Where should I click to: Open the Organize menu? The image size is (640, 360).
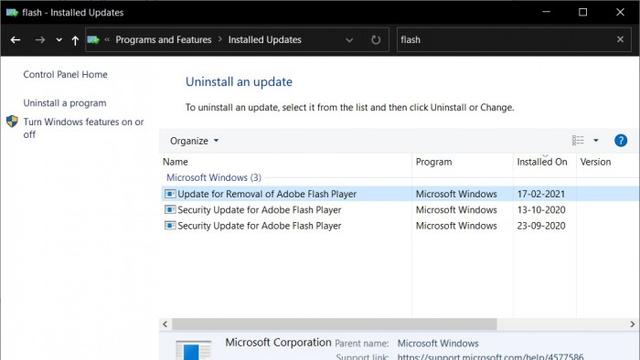tap(194, 141)
